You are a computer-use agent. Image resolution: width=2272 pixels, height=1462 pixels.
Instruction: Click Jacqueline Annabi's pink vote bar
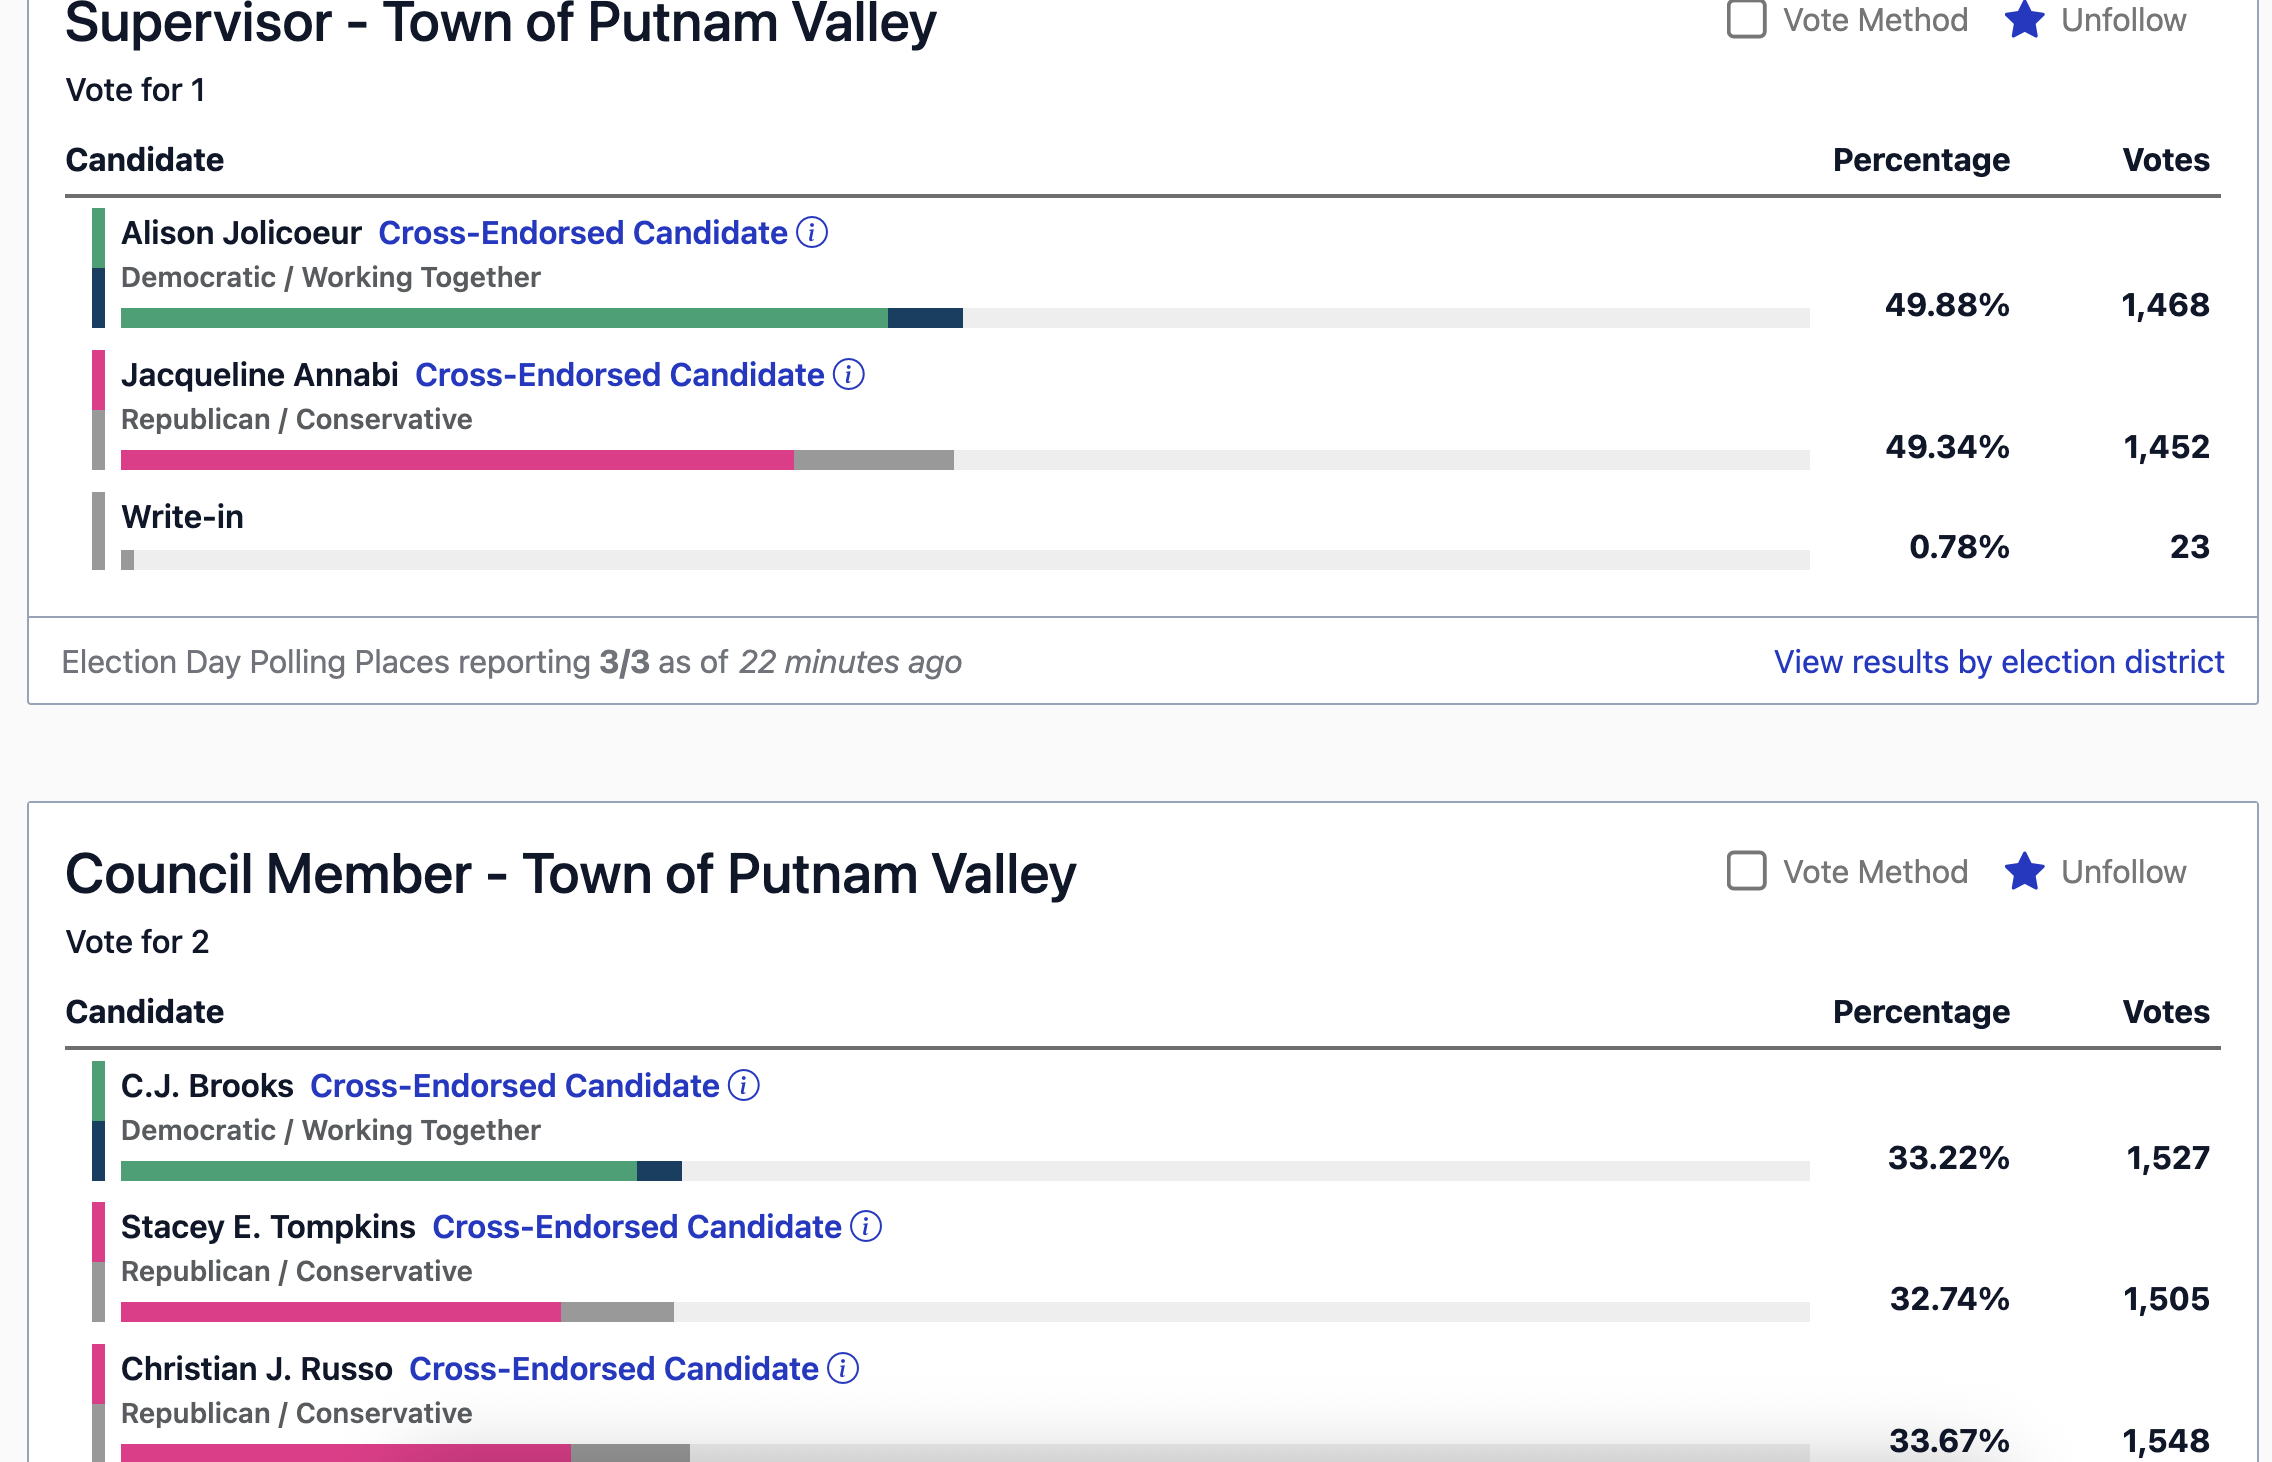457,460
